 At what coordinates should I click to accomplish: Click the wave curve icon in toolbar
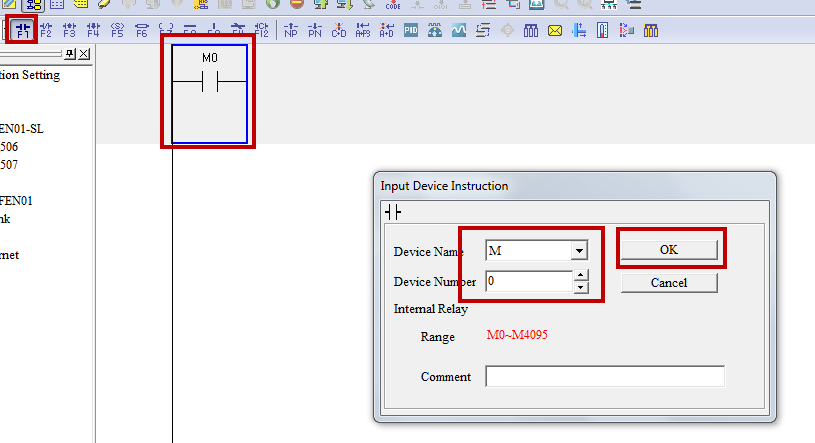(x=459, y=30)
